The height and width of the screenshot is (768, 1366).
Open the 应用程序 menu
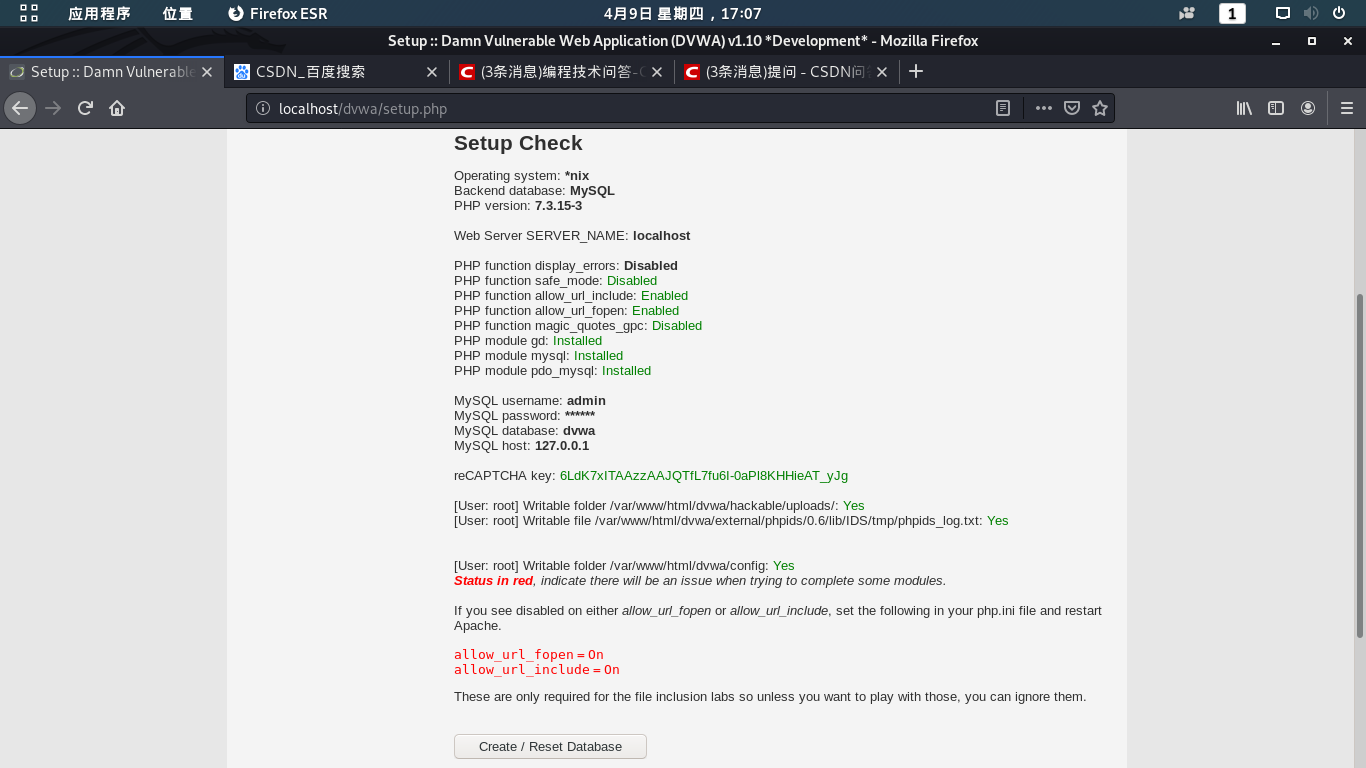click(x=99, y=13)
